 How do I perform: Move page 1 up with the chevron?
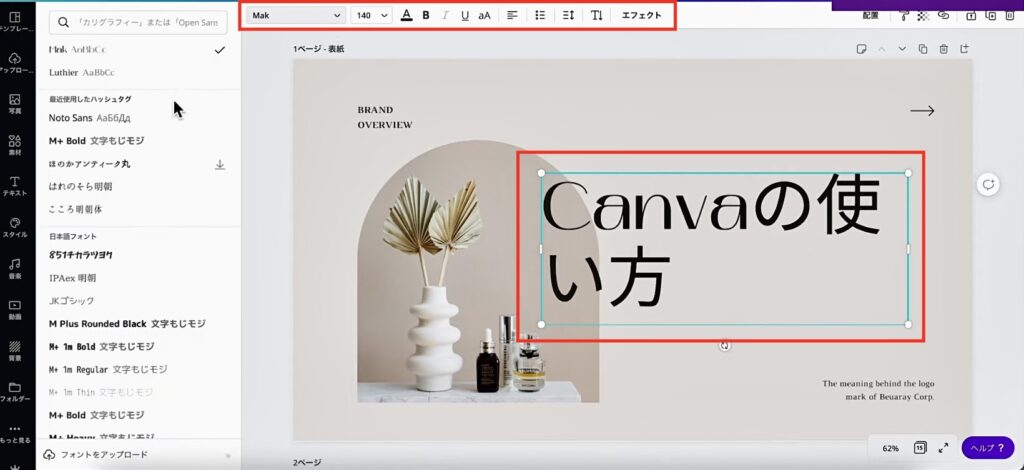coord(882,49)
